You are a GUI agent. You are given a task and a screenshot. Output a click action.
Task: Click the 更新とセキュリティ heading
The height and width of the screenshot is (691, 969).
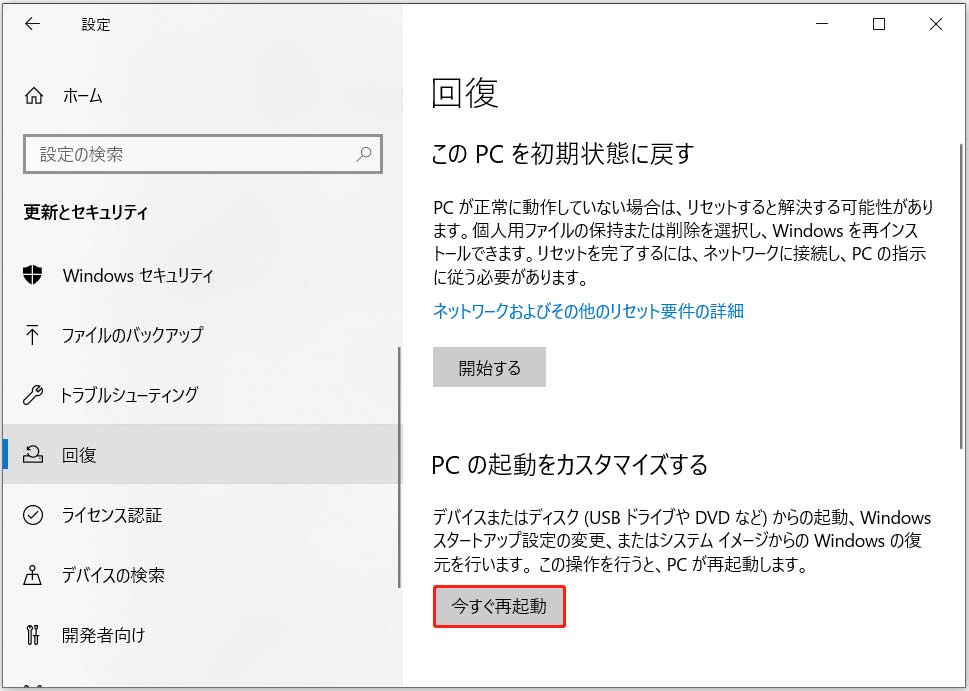tap(90, 212)
